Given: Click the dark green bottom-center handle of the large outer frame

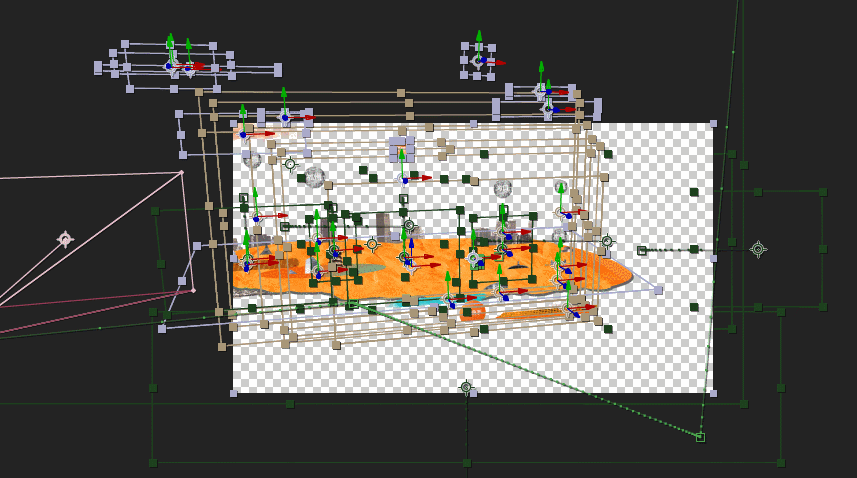Looking at the screenshot, I should click(467, 463).
